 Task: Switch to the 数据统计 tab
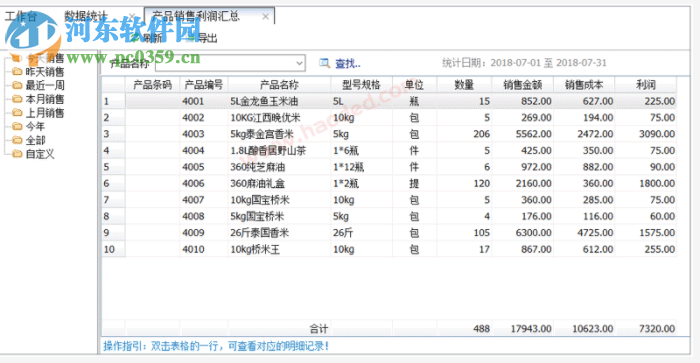click(x=86, y=16)
